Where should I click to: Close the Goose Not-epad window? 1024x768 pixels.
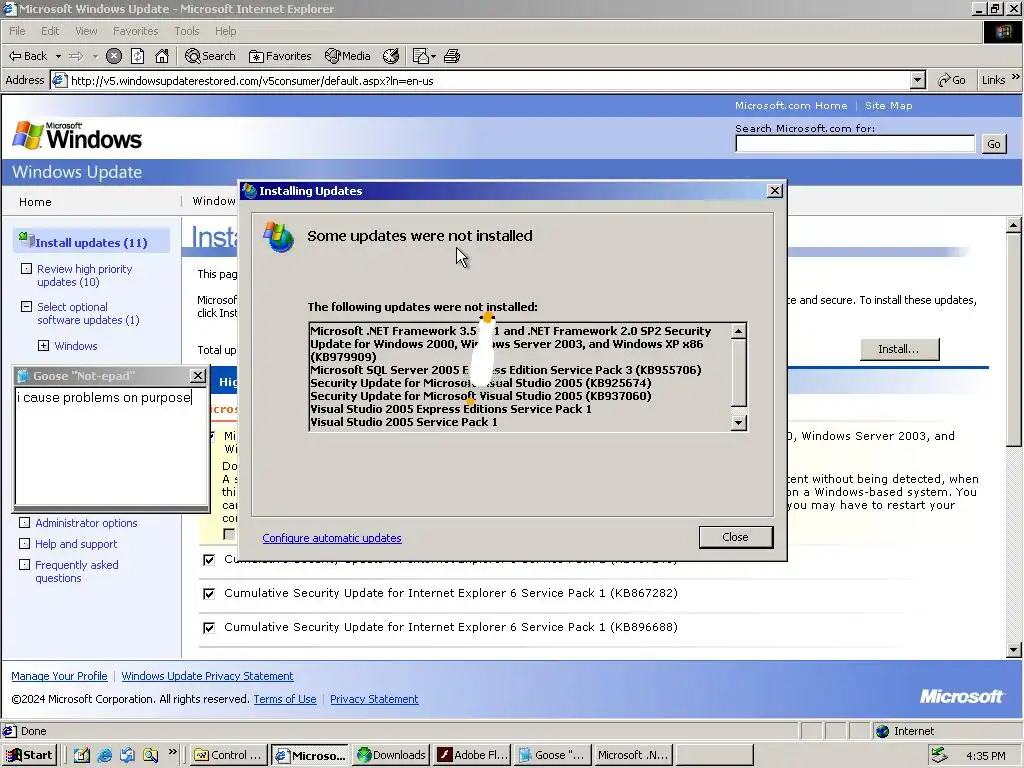pos(198,376)
